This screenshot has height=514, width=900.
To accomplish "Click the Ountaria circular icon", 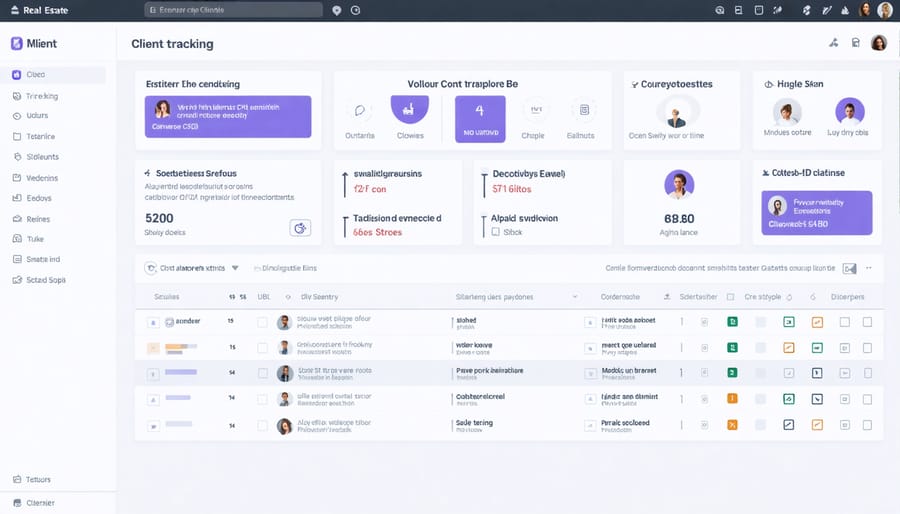I will (x=360, y=110).
